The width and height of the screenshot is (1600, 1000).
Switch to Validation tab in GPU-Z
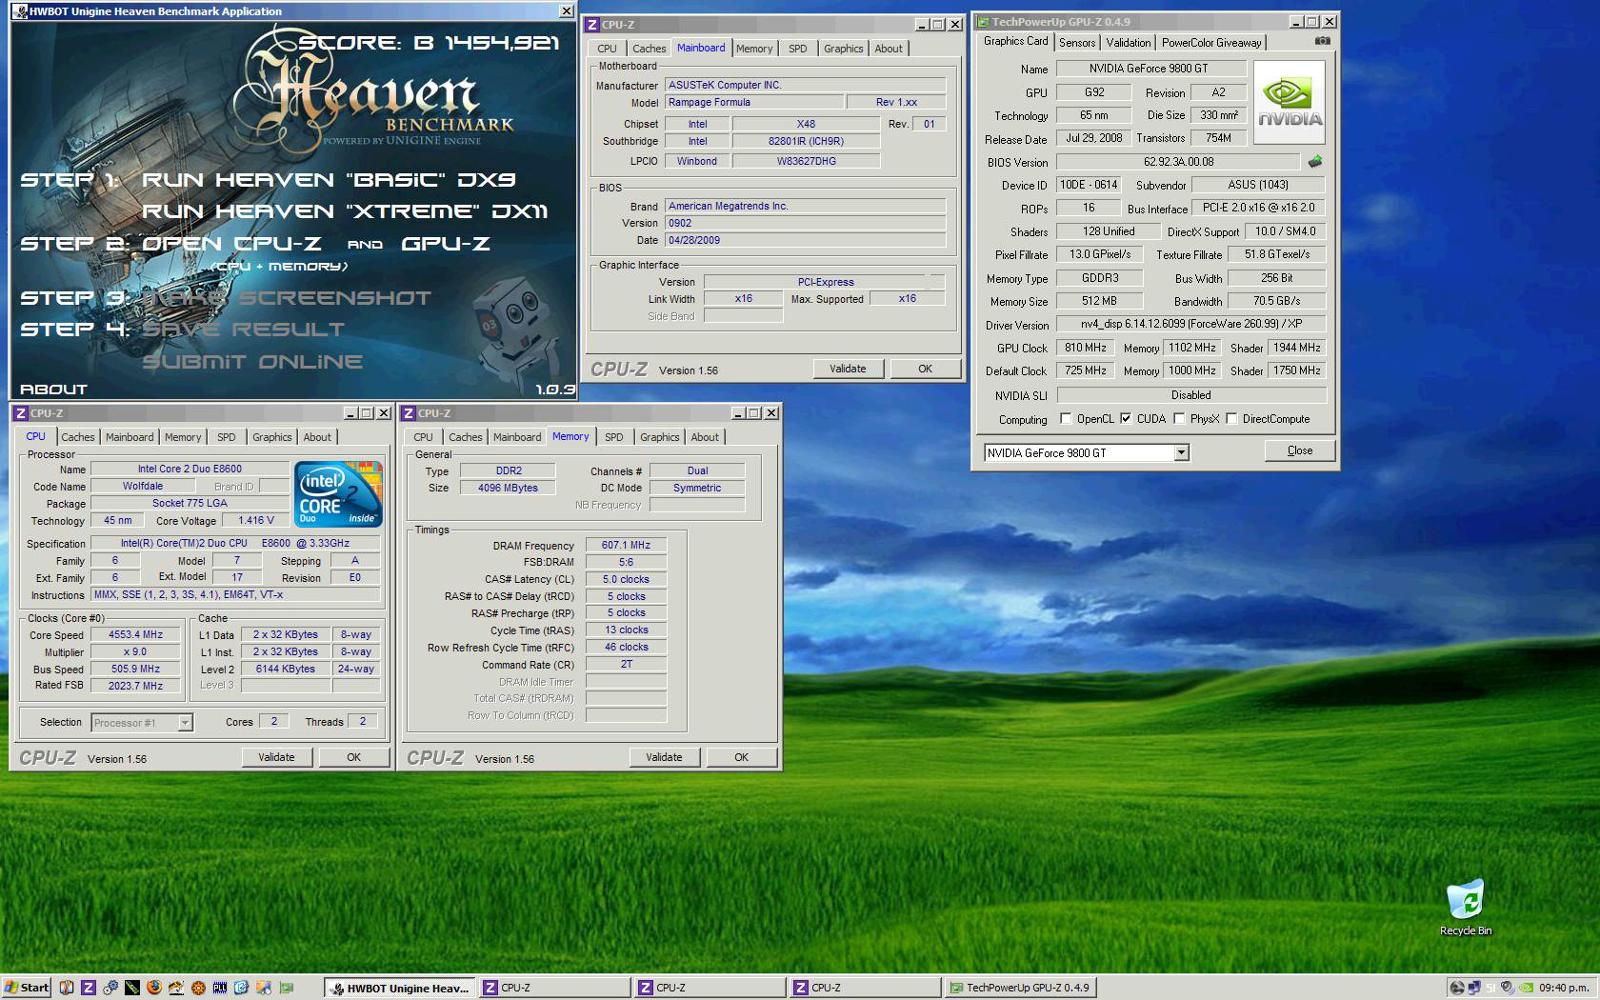point(1128,42)
